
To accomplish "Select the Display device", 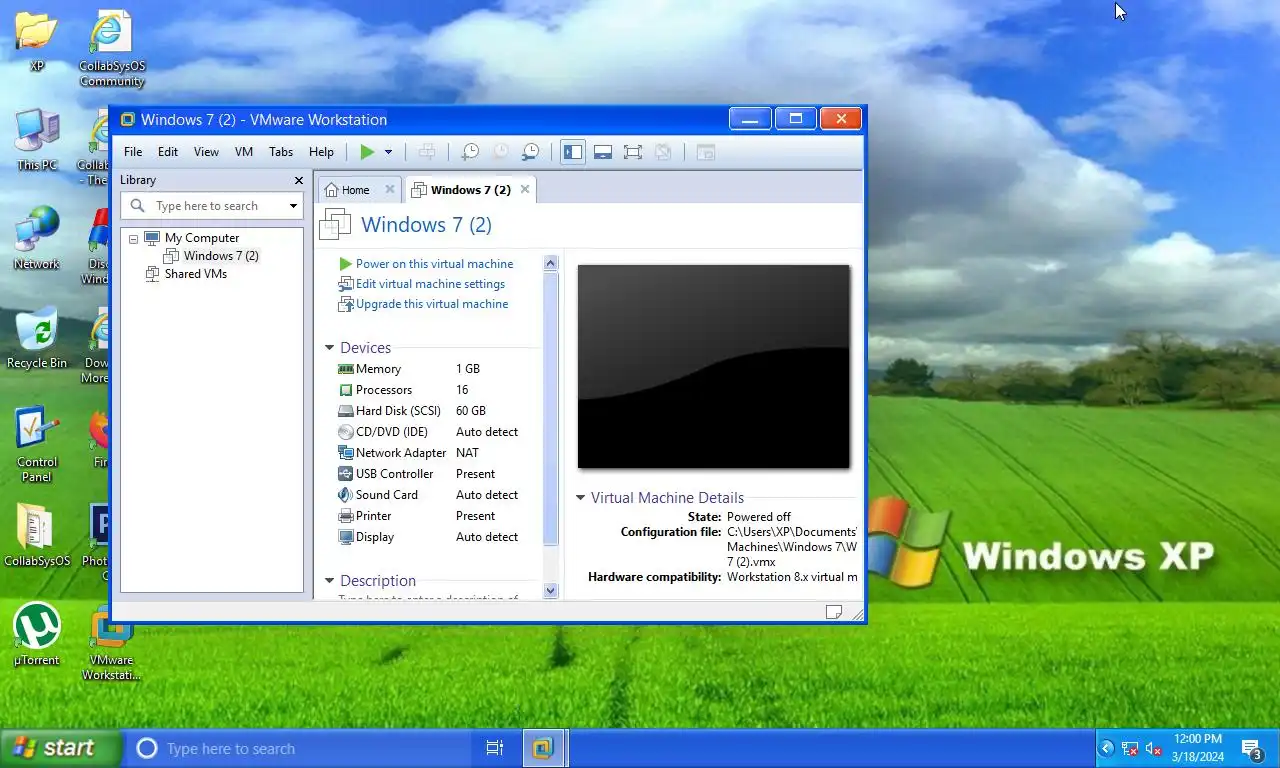I will [430, 537].
